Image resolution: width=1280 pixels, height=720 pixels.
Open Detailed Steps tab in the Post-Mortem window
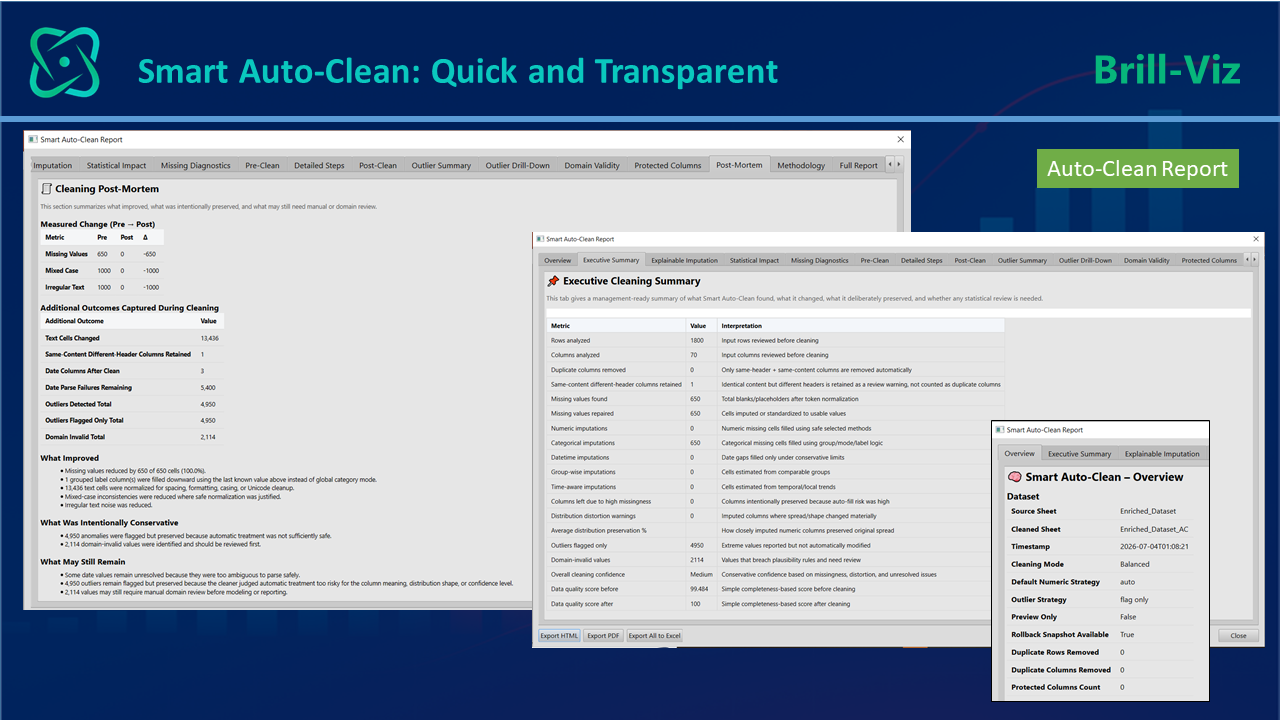pyautogui.click(x=319, y=165)
